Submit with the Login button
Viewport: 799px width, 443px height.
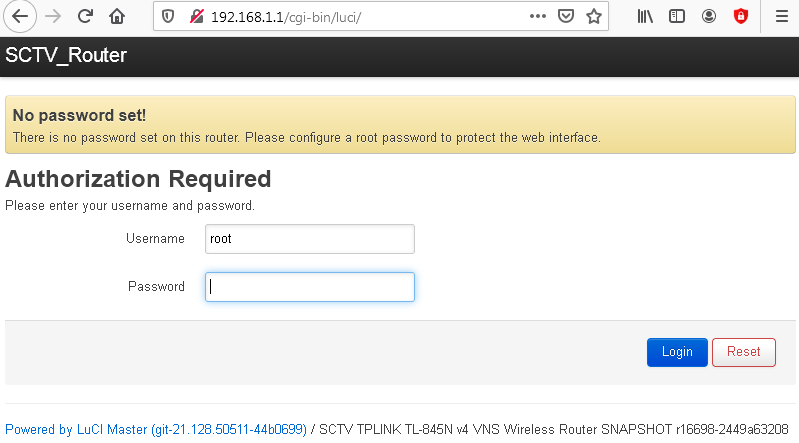coord(677,352)
